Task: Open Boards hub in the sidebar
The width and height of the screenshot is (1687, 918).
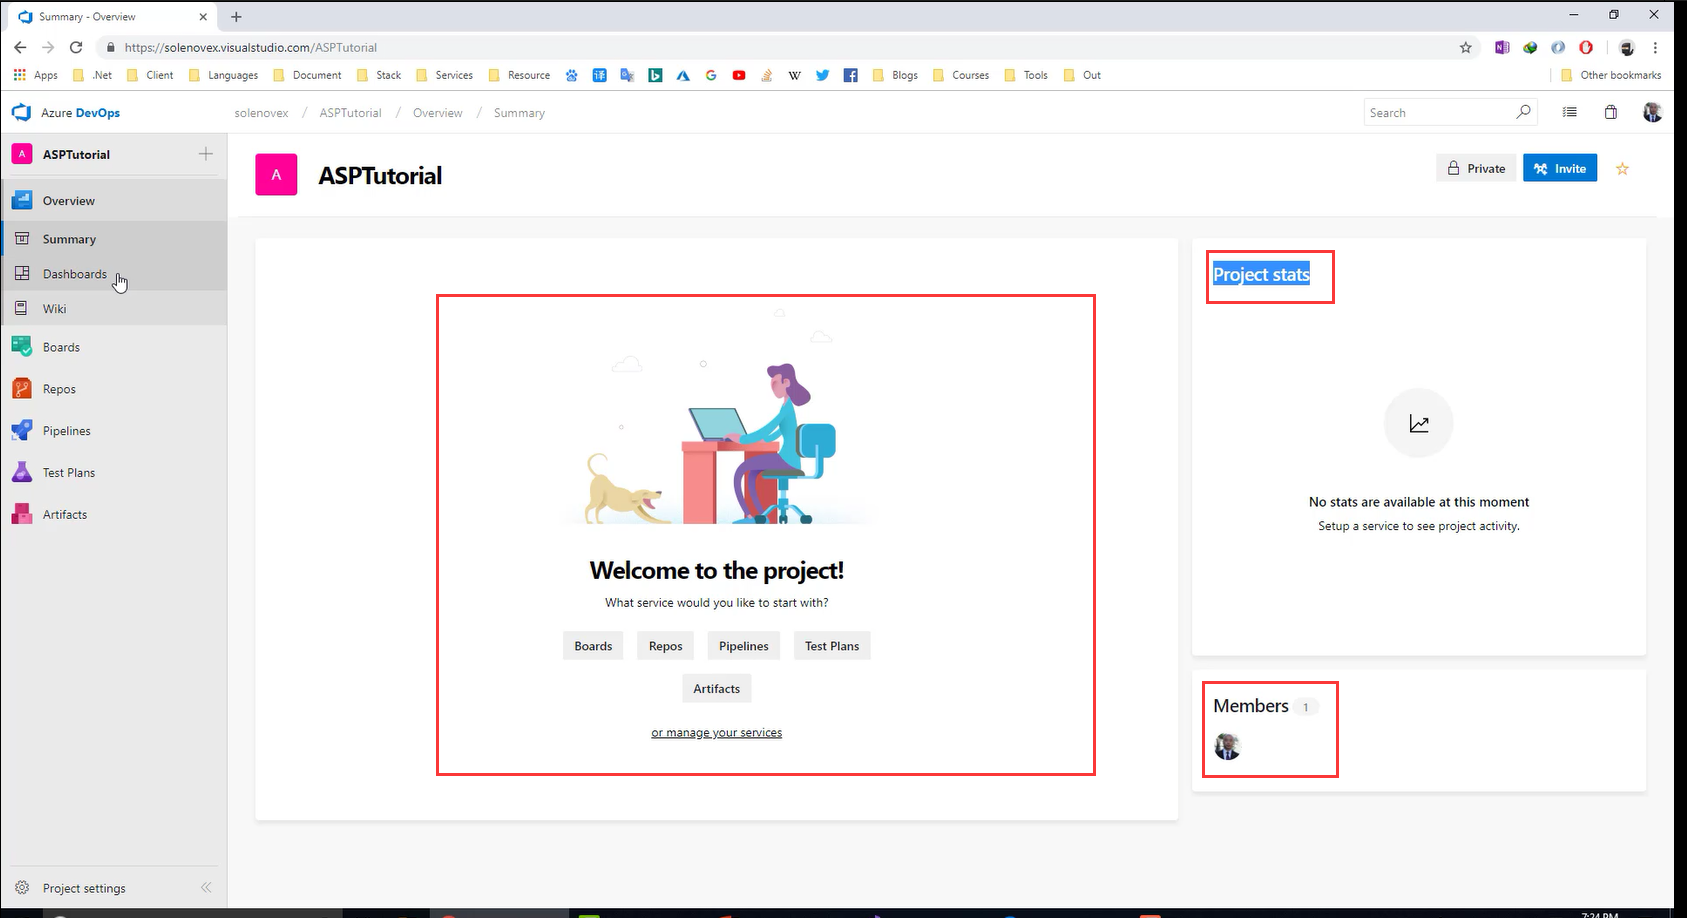Action: pyautogui.click(x=114, y=347)
